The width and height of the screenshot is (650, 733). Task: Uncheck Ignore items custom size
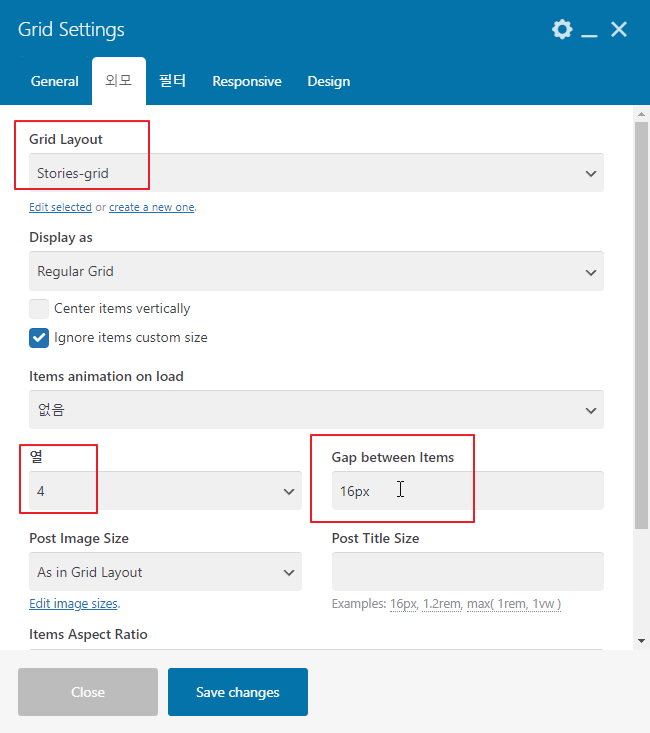click(39, 338)
